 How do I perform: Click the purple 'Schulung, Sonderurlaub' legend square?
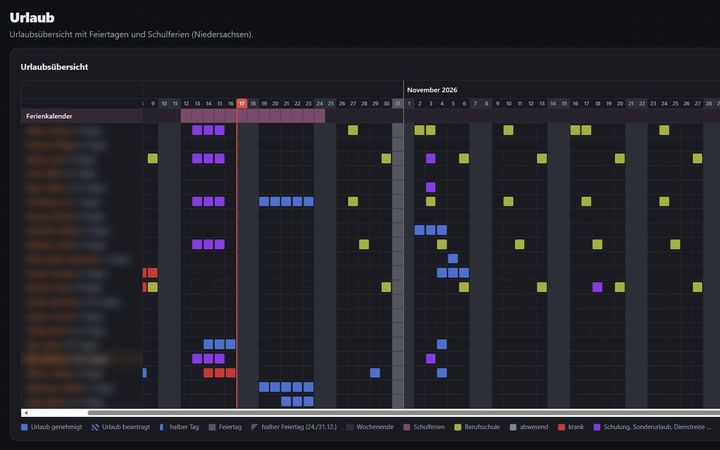[596, 427]
